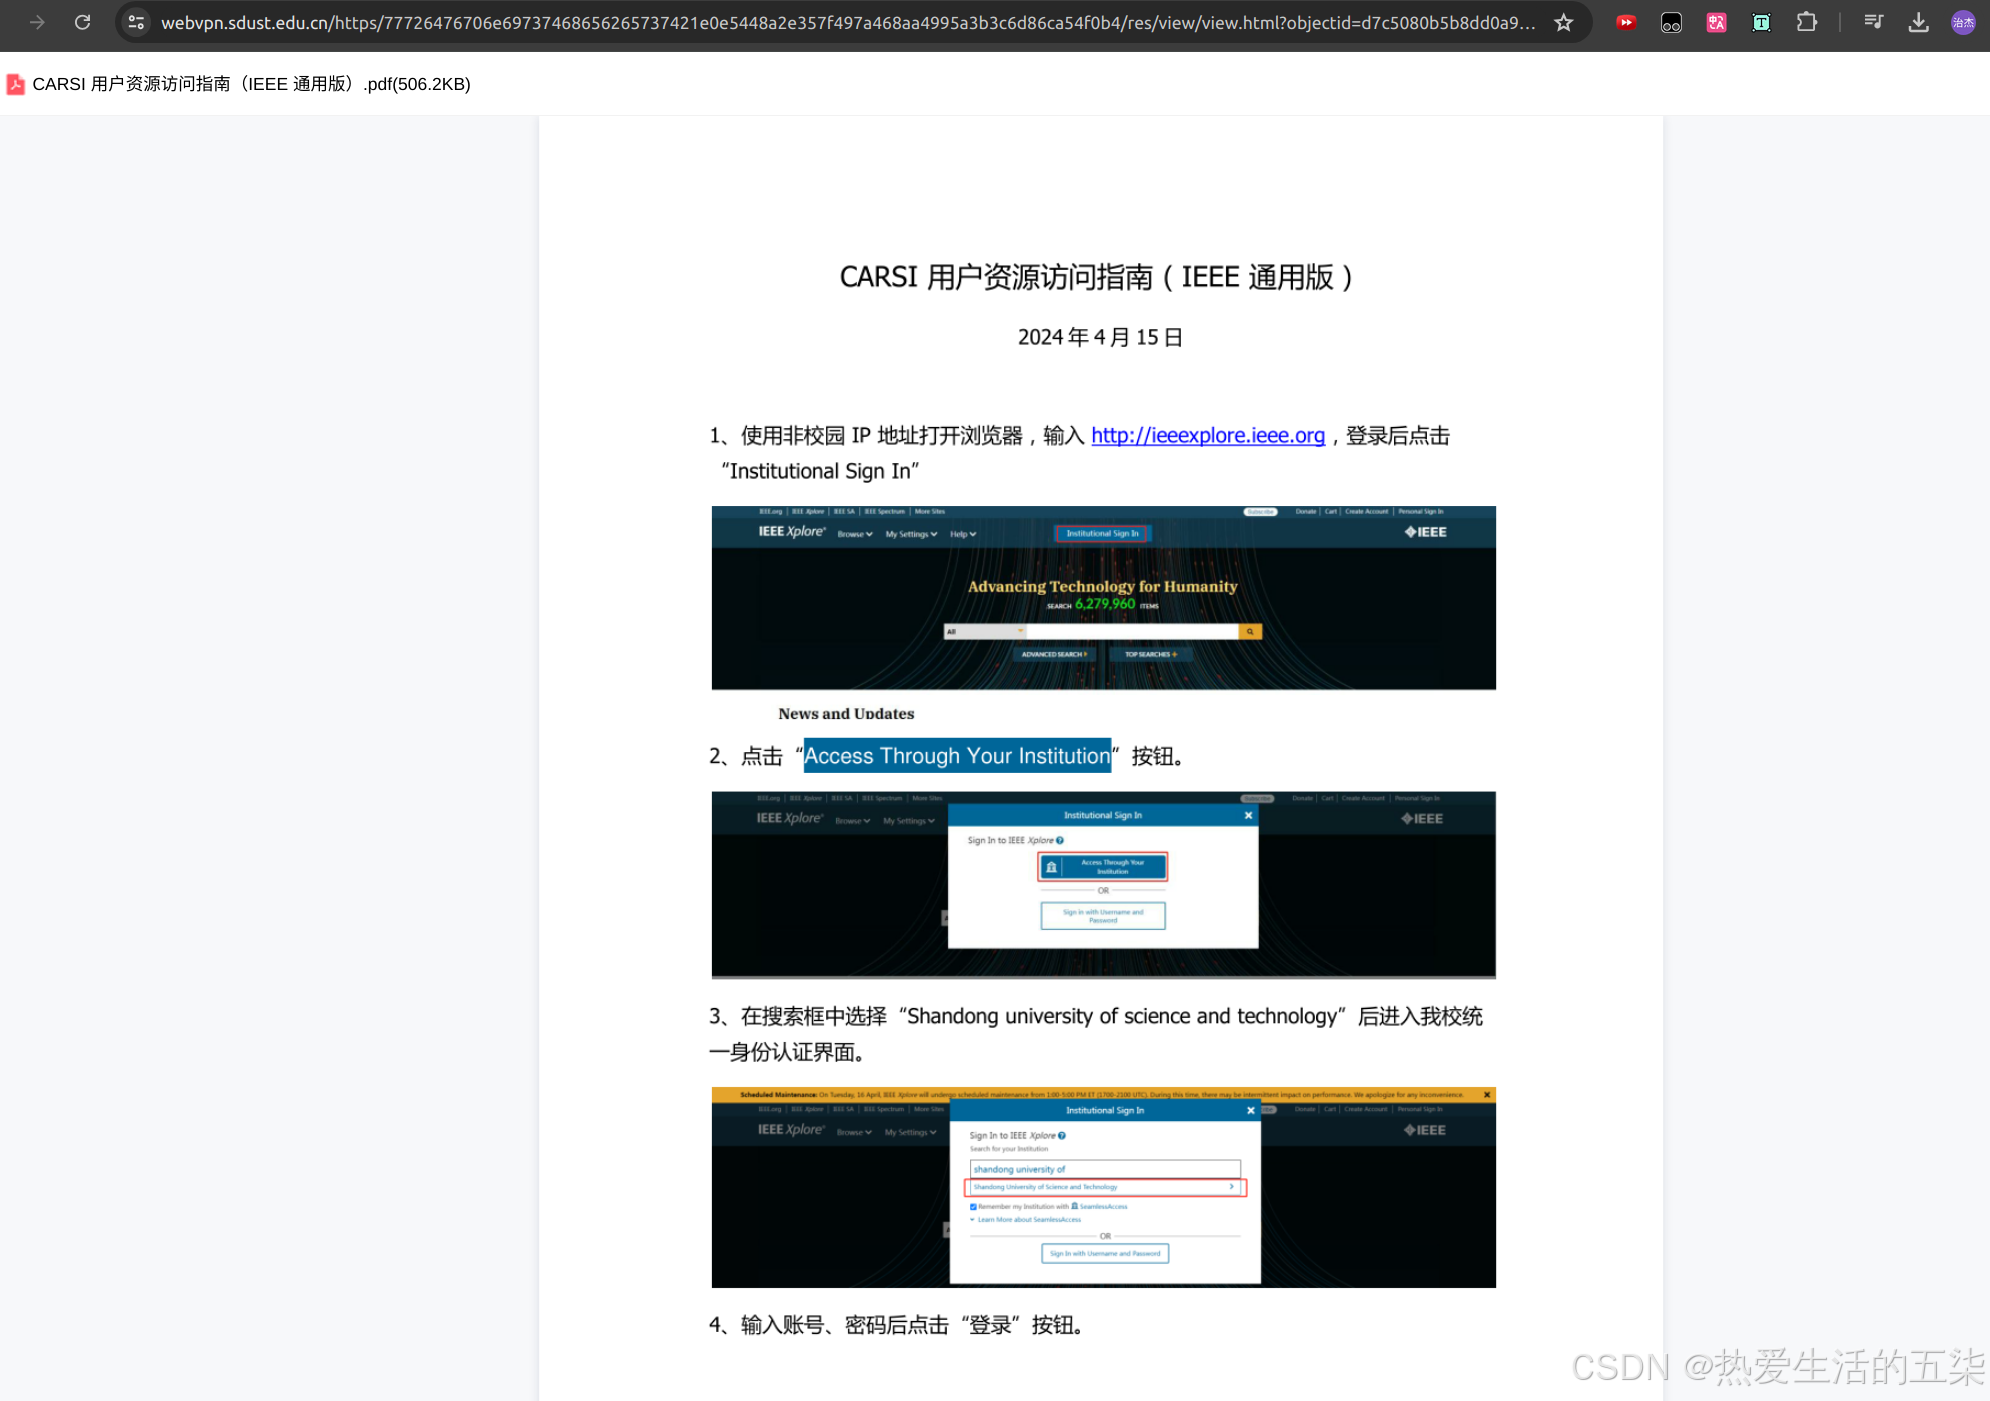Reload the page
1990x1401 pixels.
coord(83,22)
